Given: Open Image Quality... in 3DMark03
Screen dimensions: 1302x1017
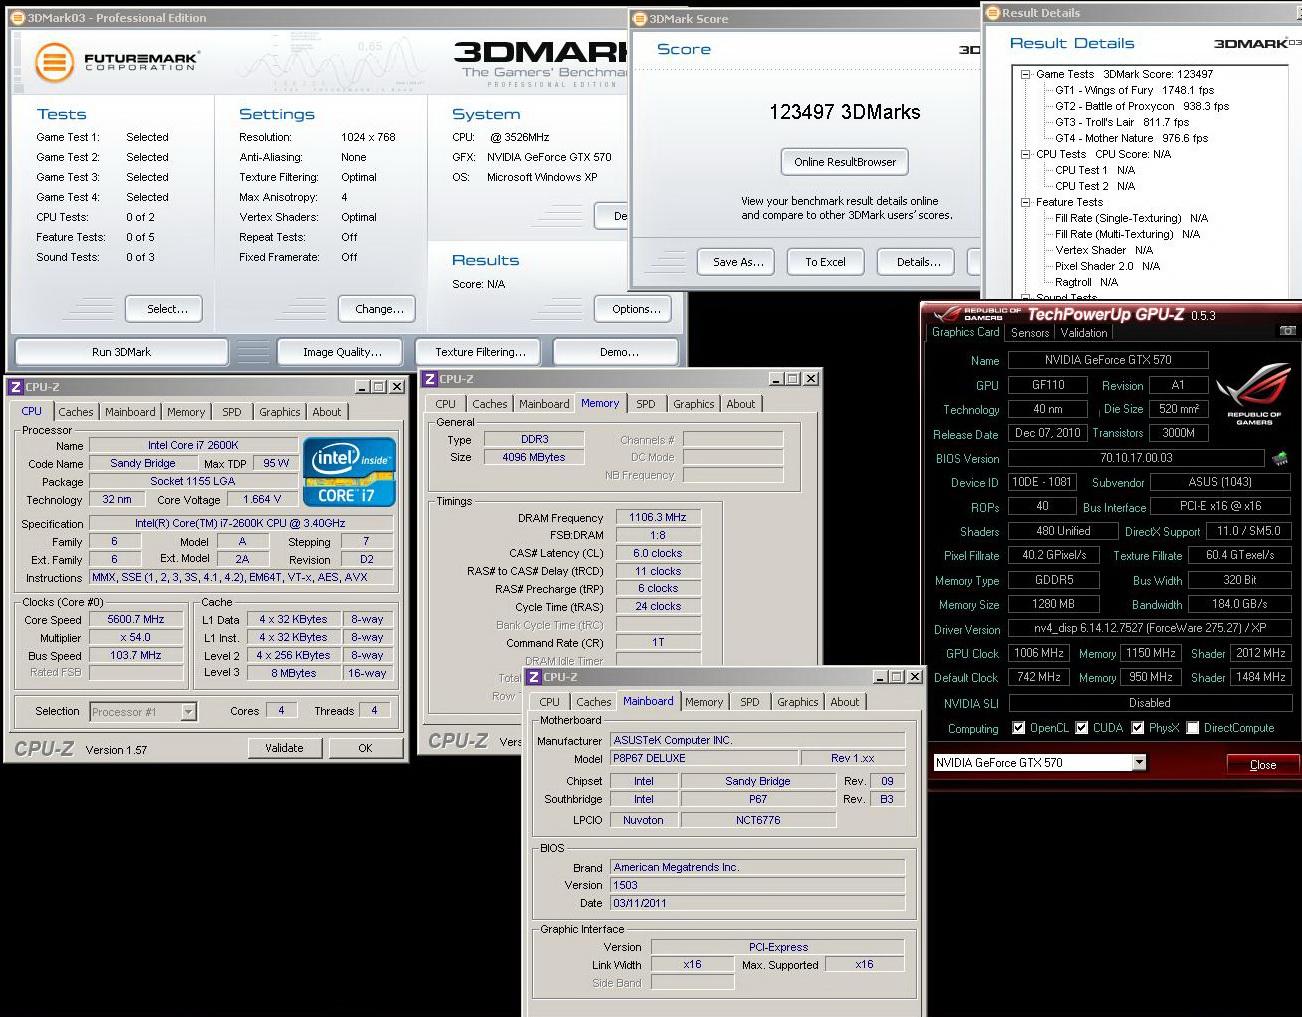Looking at the screenshot, I should 341,352.
